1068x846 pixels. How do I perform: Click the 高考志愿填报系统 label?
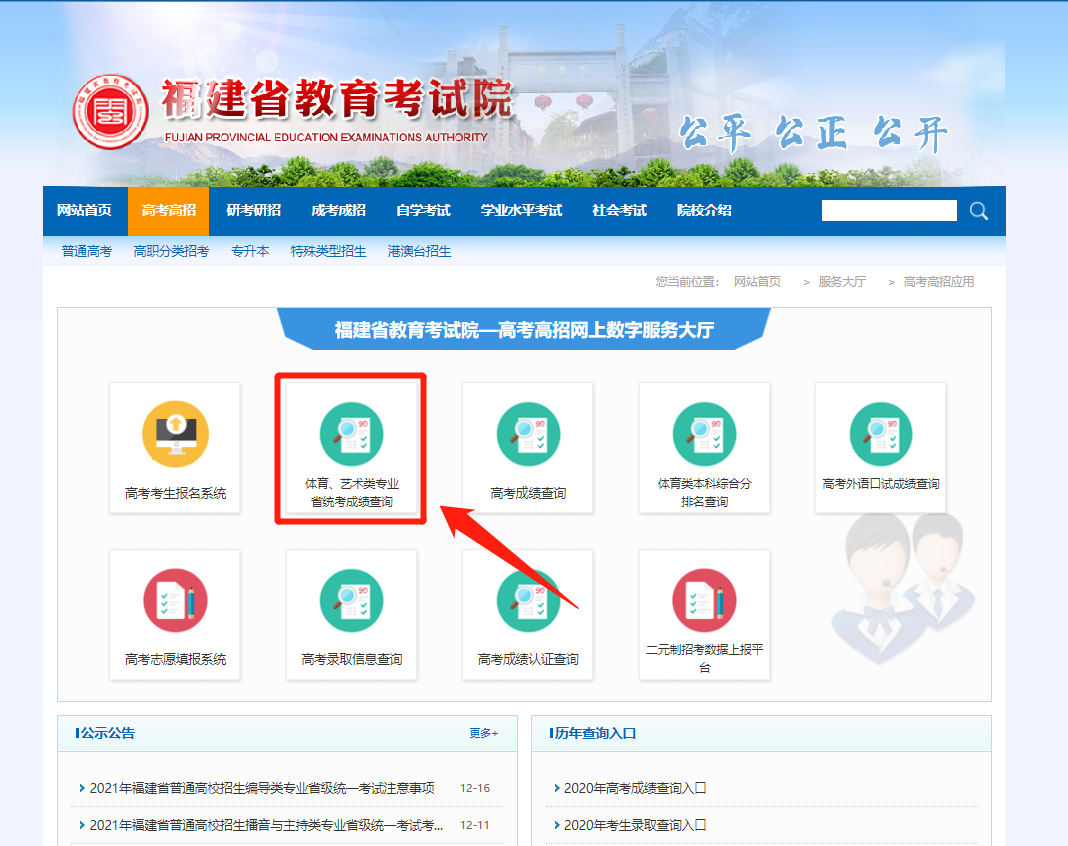point(176,659)
